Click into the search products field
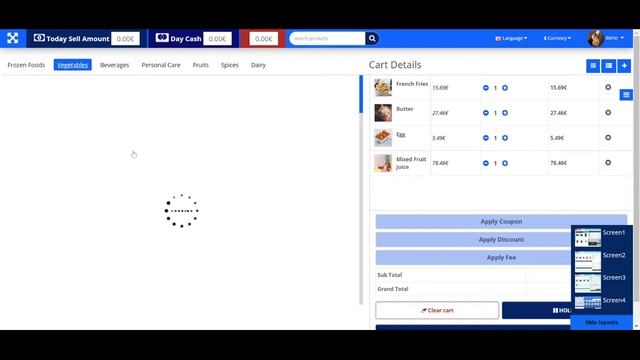 pos(328,38)
